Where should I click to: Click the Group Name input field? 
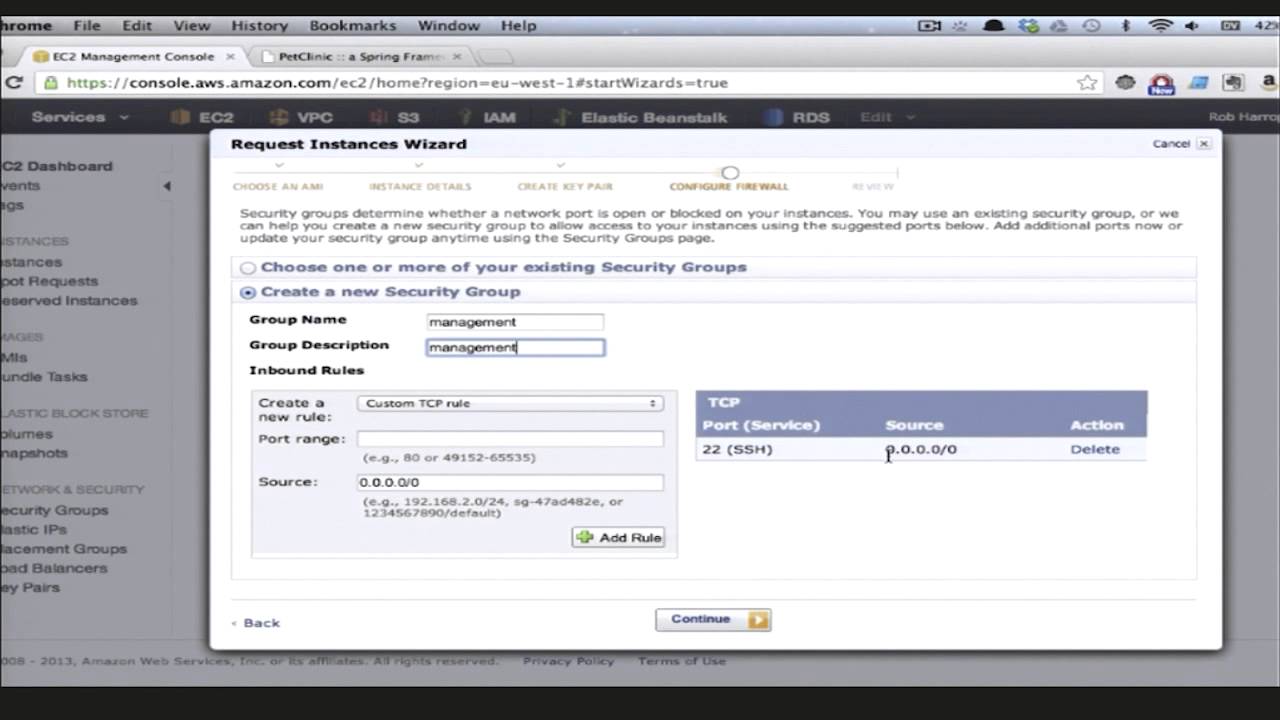tap(515, 322)
